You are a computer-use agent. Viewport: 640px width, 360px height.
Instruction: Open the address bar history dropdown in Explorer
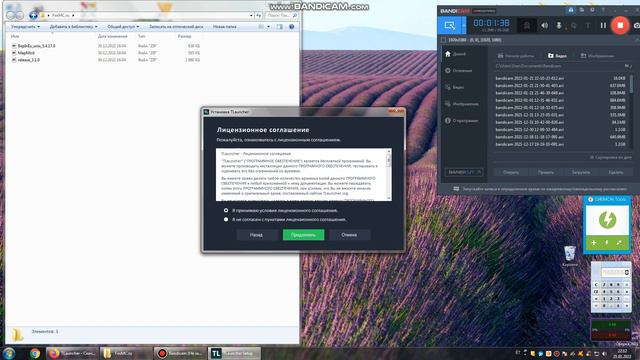pyautogui.click(x=251, y=15)
